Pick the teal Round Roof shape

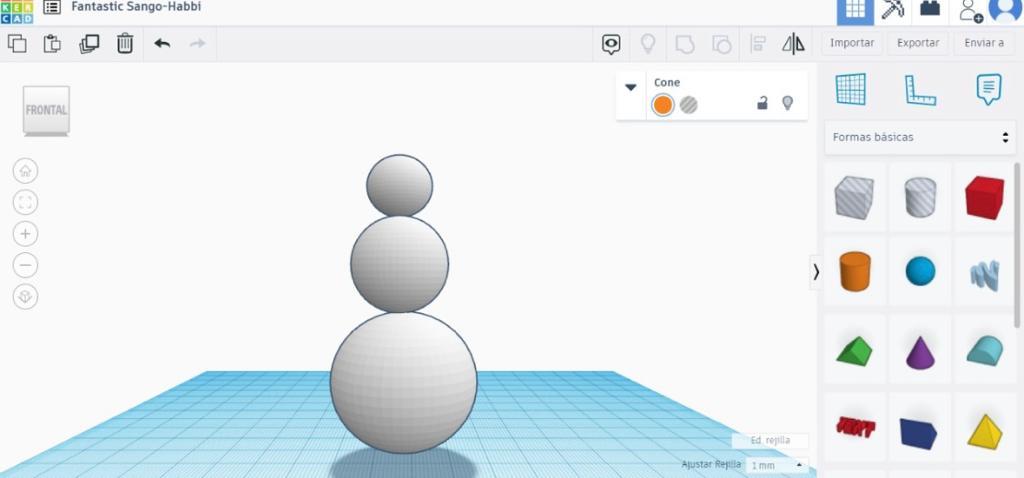coord(985,351)
